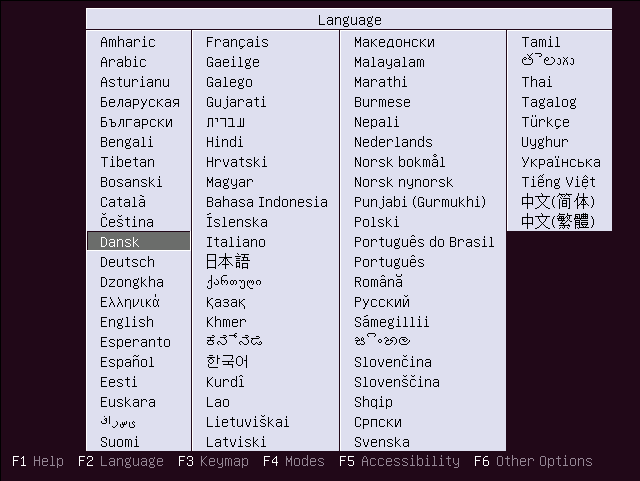Open F4 Modes options

[x=294, y=461]
